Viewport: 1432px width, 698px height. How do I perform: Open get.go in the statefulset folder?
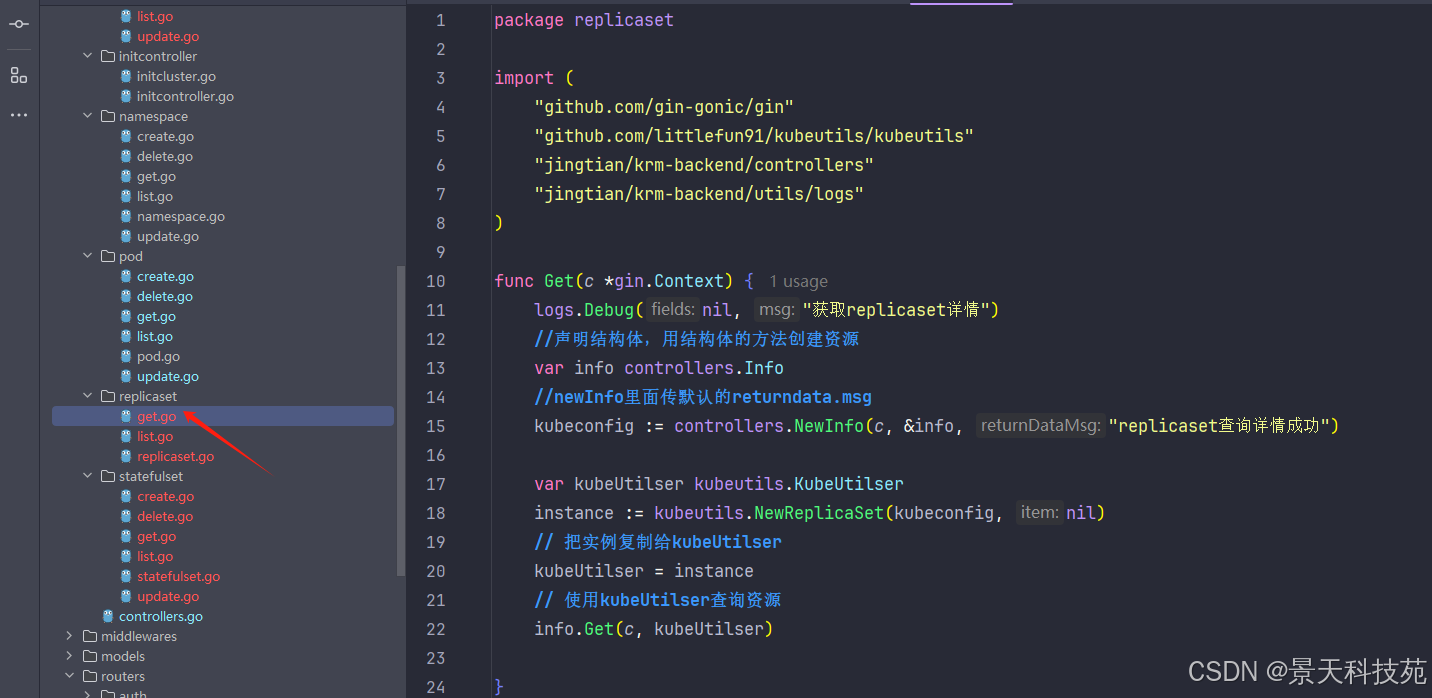(156, 536)
